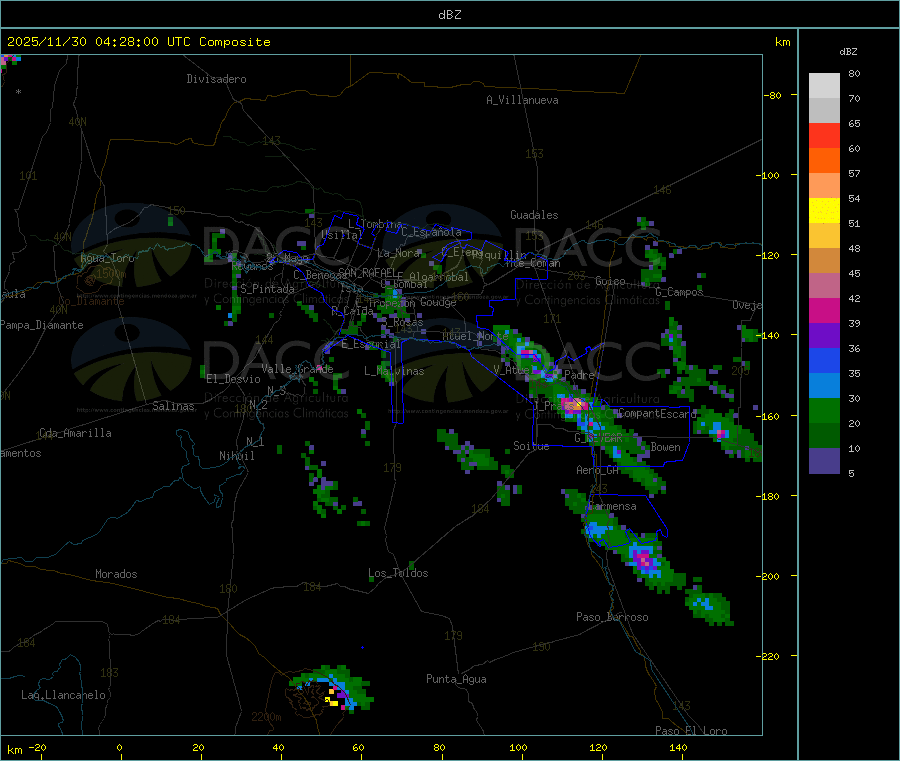Click the slate violet 10 dBZ swatch

coord(824,460)
